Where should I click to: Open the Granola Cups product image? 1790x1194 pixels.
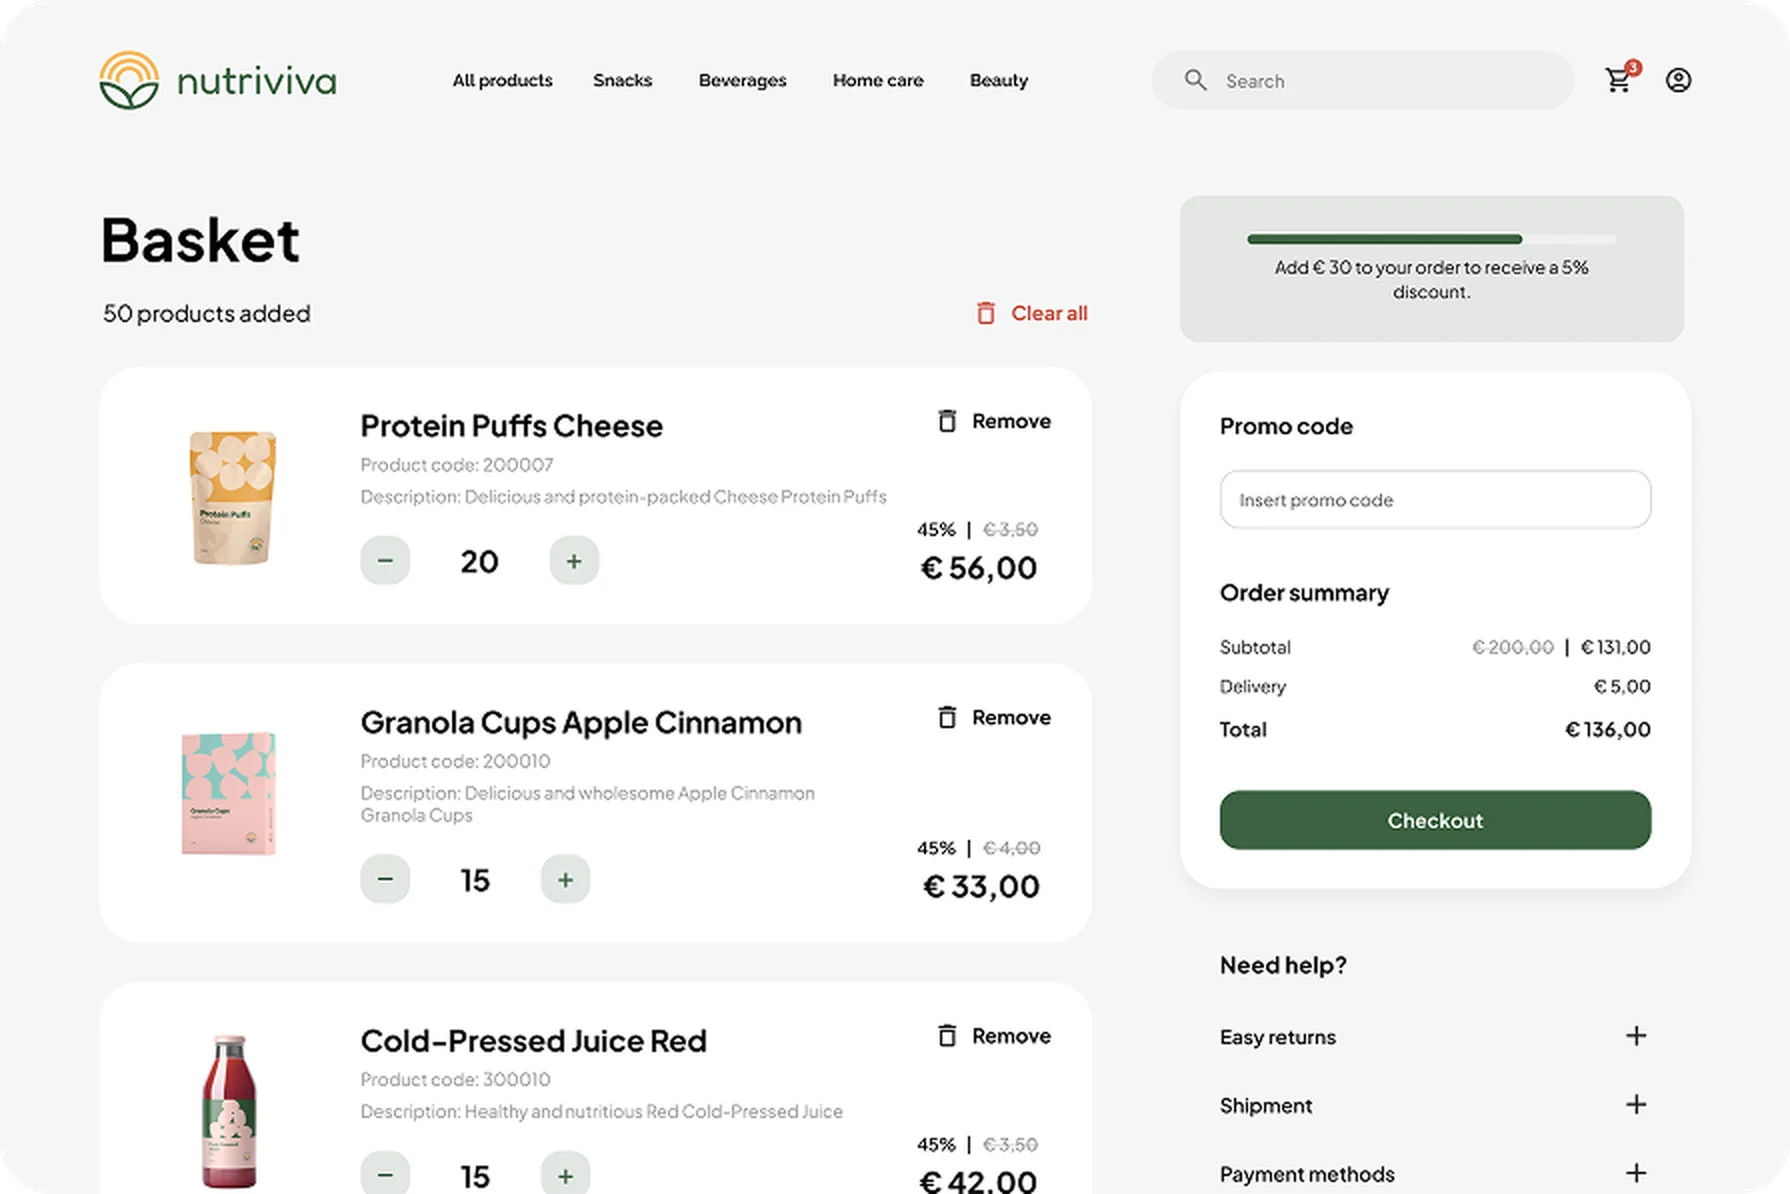228,793
